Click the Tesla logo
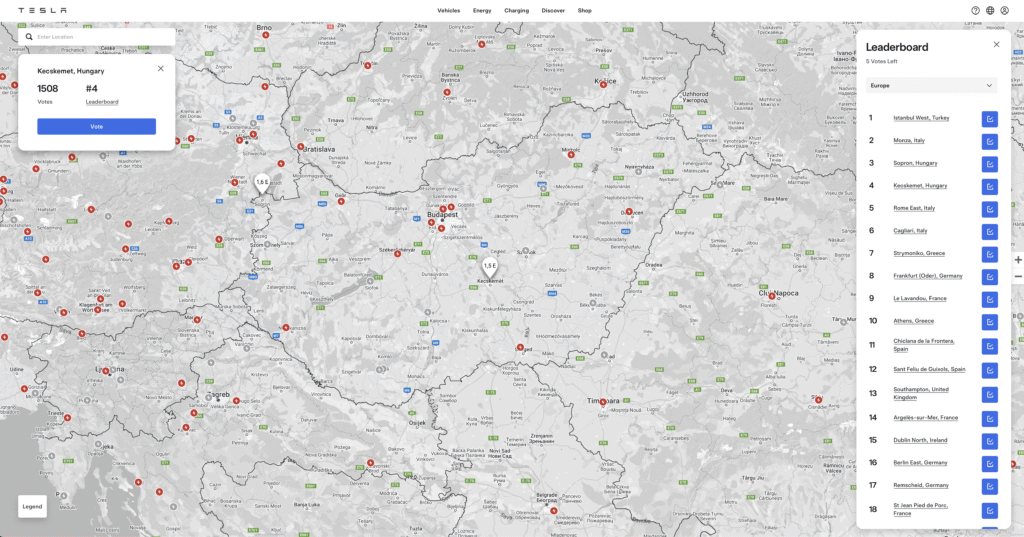The width and height of the screenshot is (1024, 537). (x=42, y=10)
